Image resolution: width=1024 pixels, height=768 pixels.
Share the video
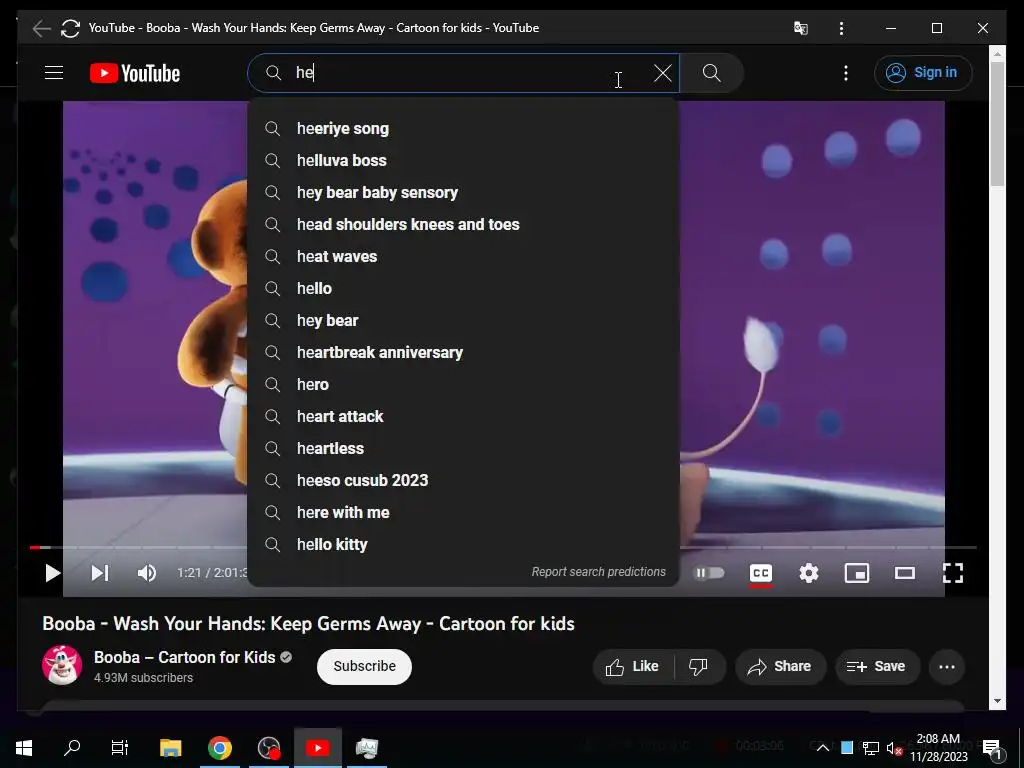pyautogui.click(x=780, y=666)
